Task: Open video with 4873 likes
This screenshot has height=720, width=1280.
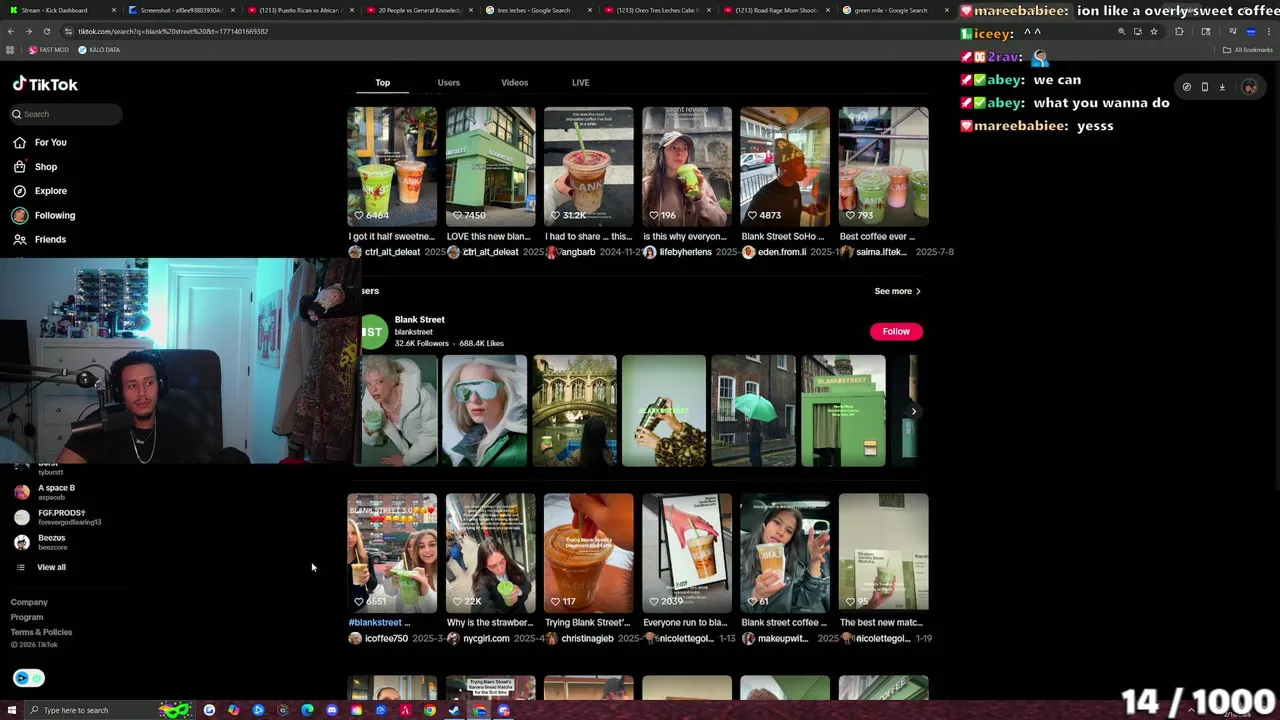Action: coord(784,166)
